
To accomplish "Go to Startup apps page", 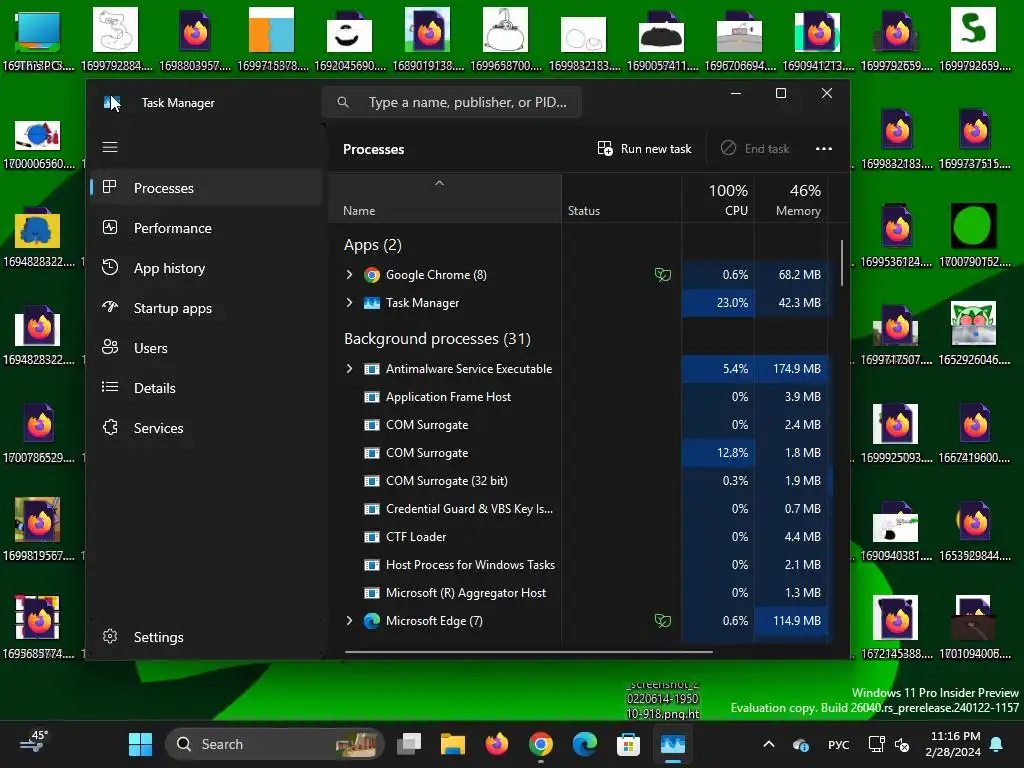I will pos(206,308).
